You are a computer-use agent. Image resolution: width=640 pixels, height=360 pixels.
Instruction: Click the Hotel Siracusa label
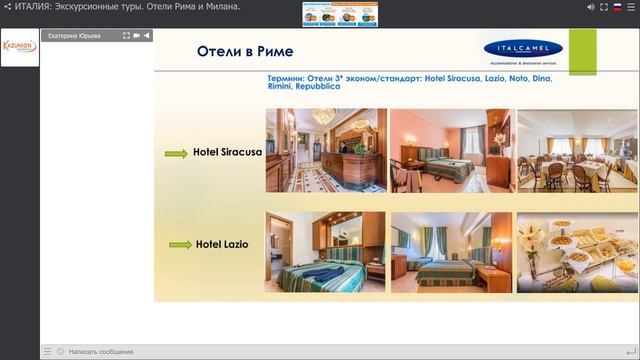[x=227, y=152]
